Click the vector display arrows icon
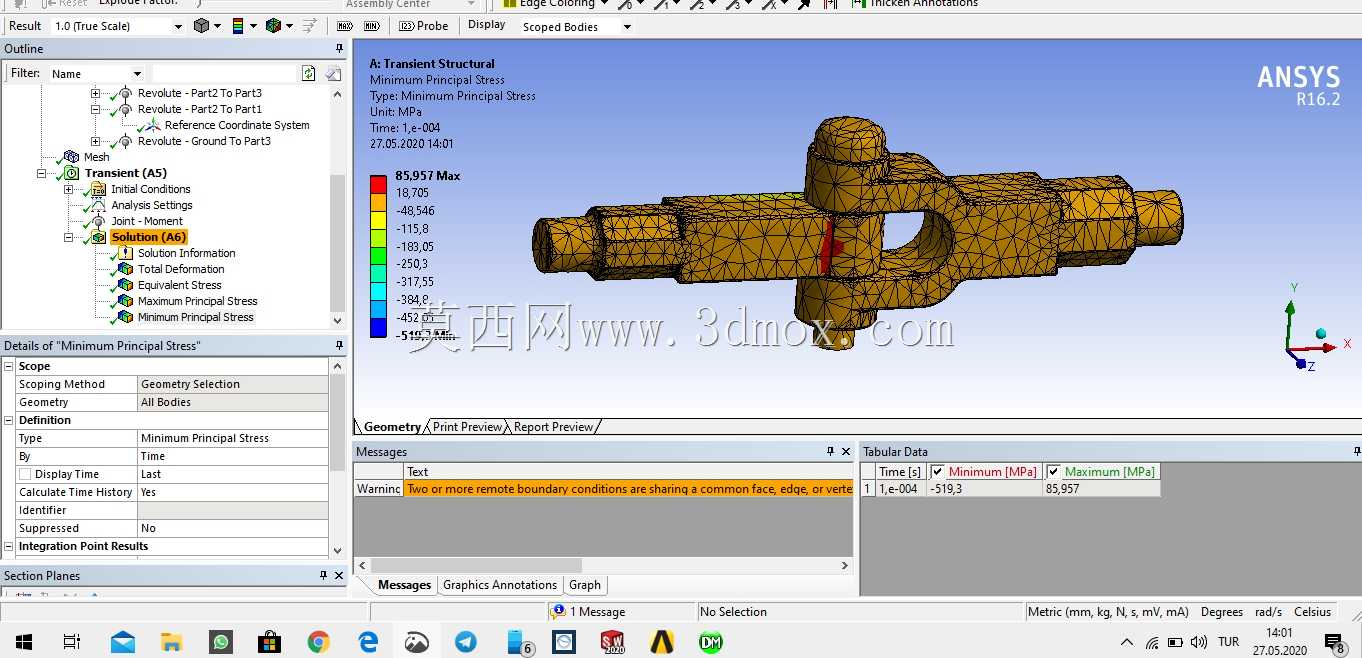The height and width of the screenshot is (658, 1362). click(310, 26)
